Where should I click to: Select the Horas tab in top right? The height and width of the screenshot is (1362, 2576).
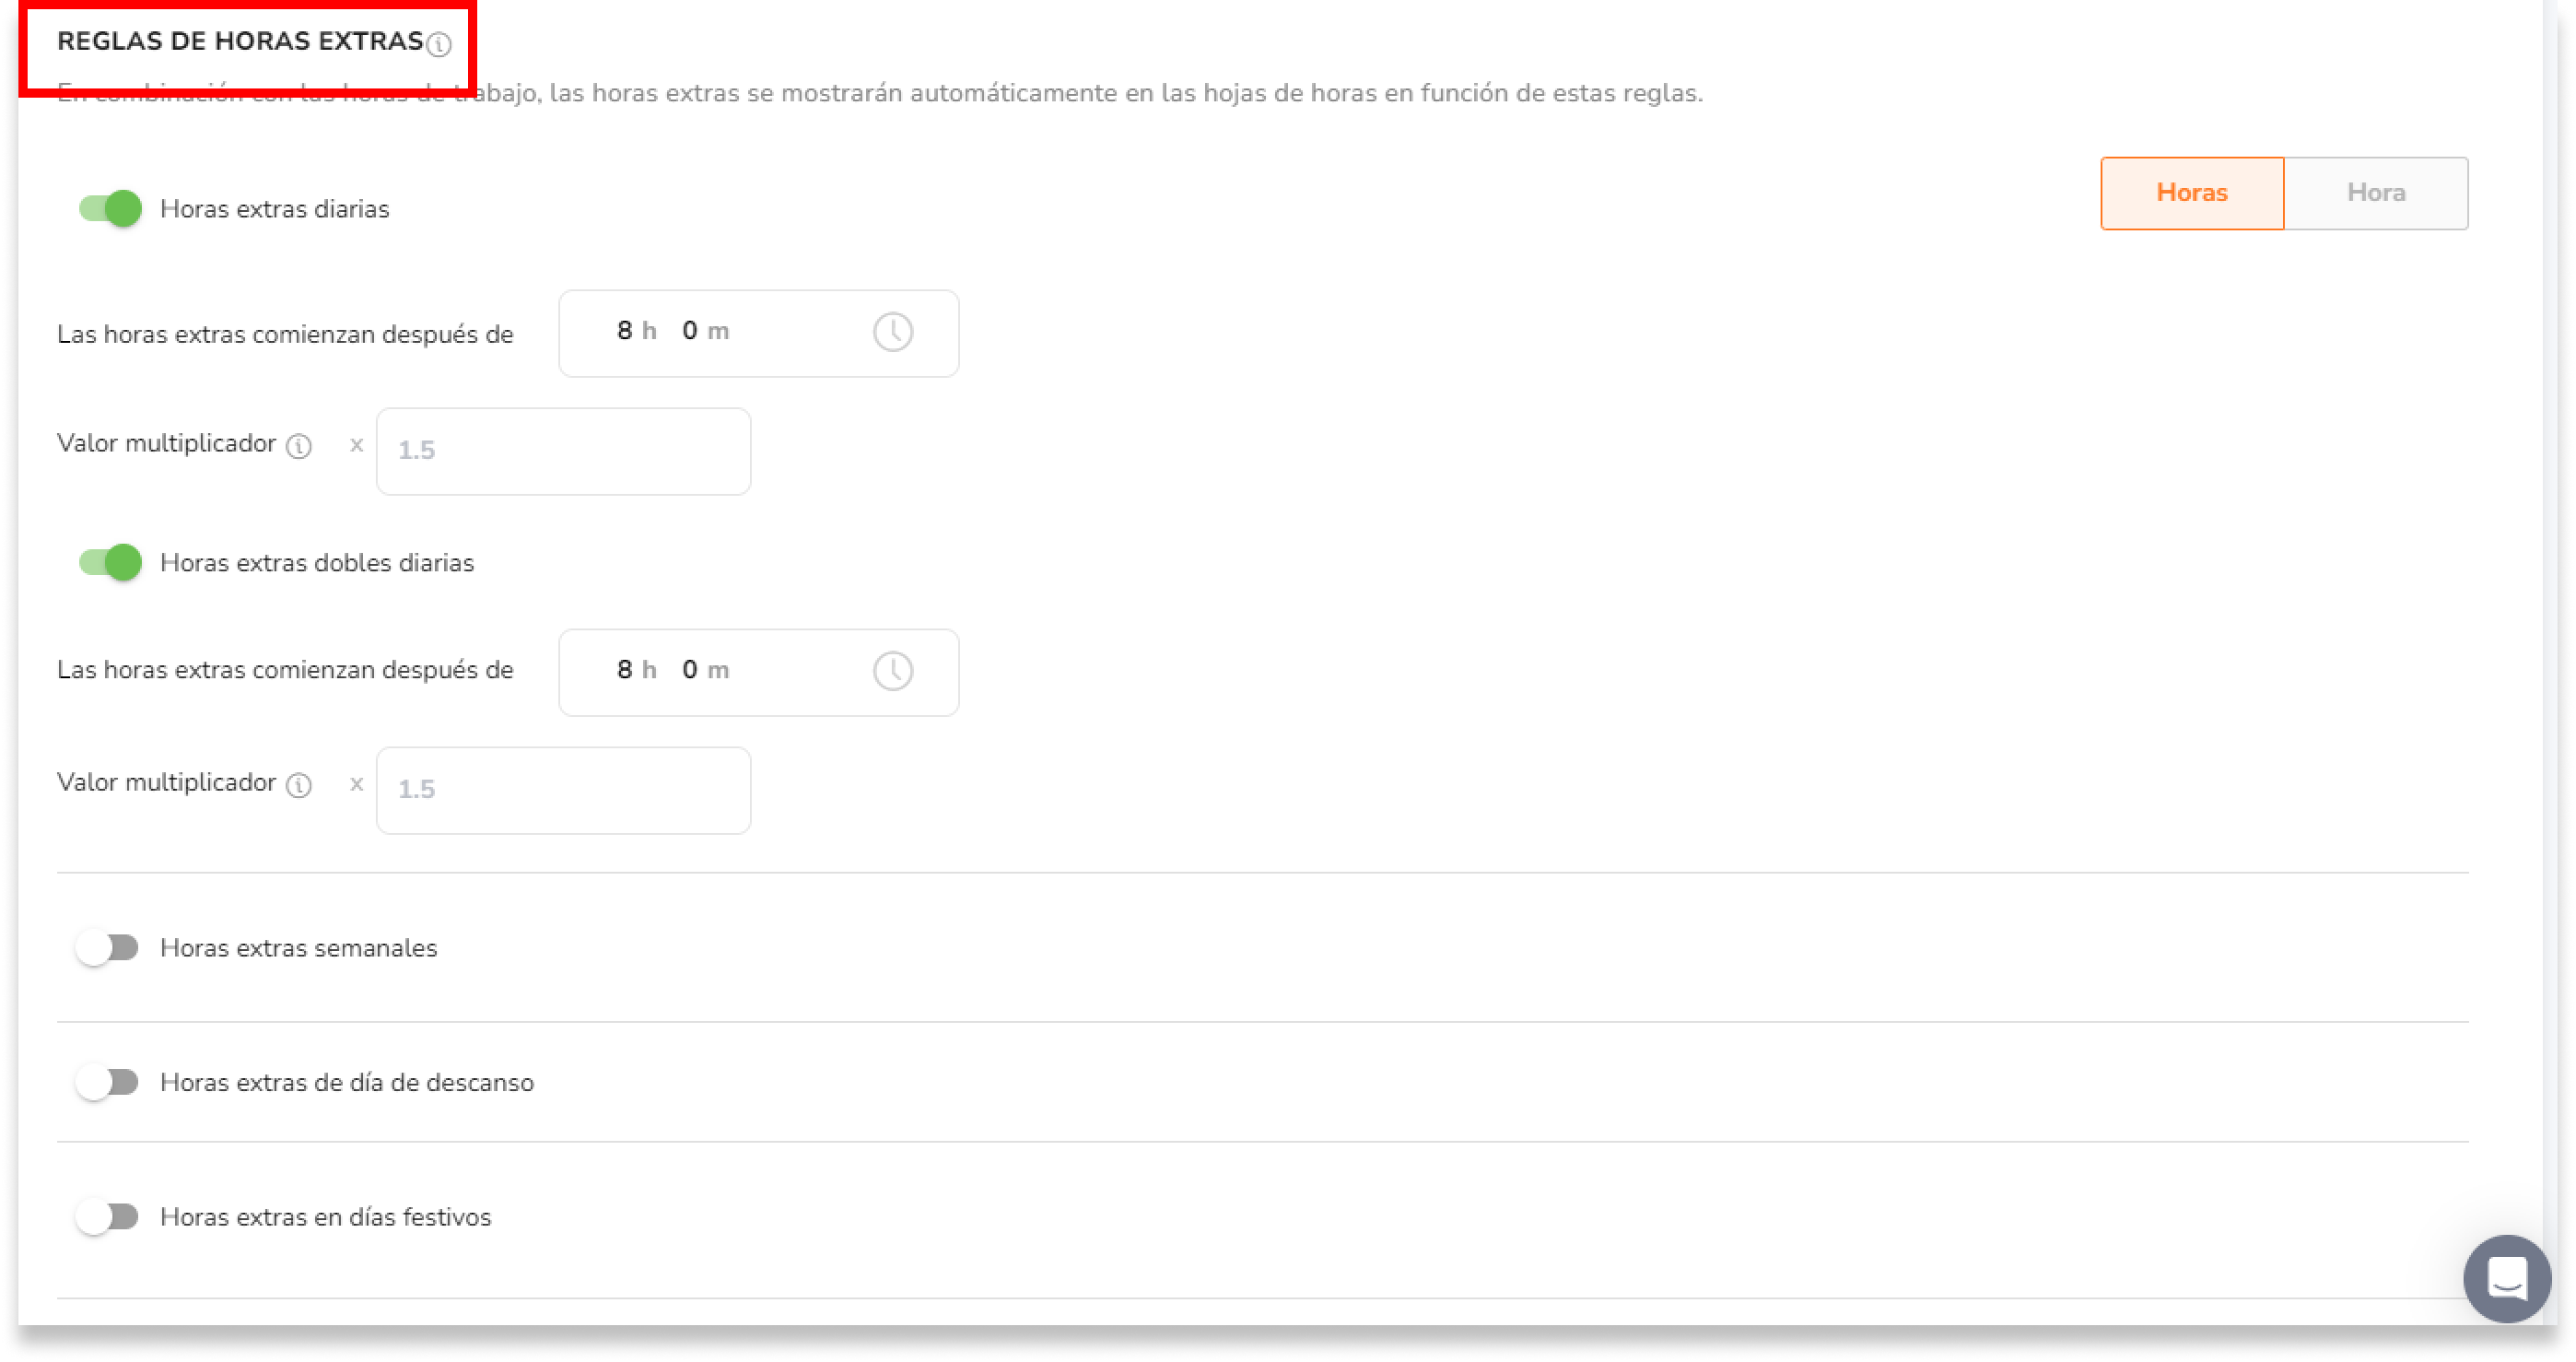tap(2193, 193)
